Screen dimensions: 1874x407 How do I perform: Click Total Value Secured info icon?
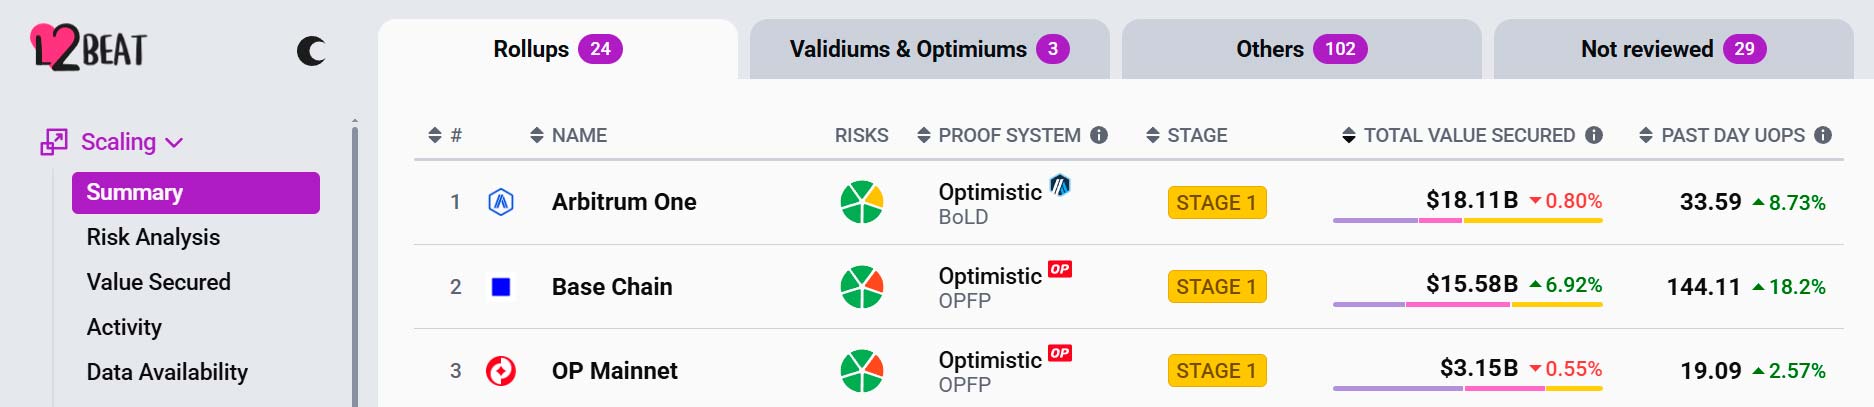[1594, 135]
